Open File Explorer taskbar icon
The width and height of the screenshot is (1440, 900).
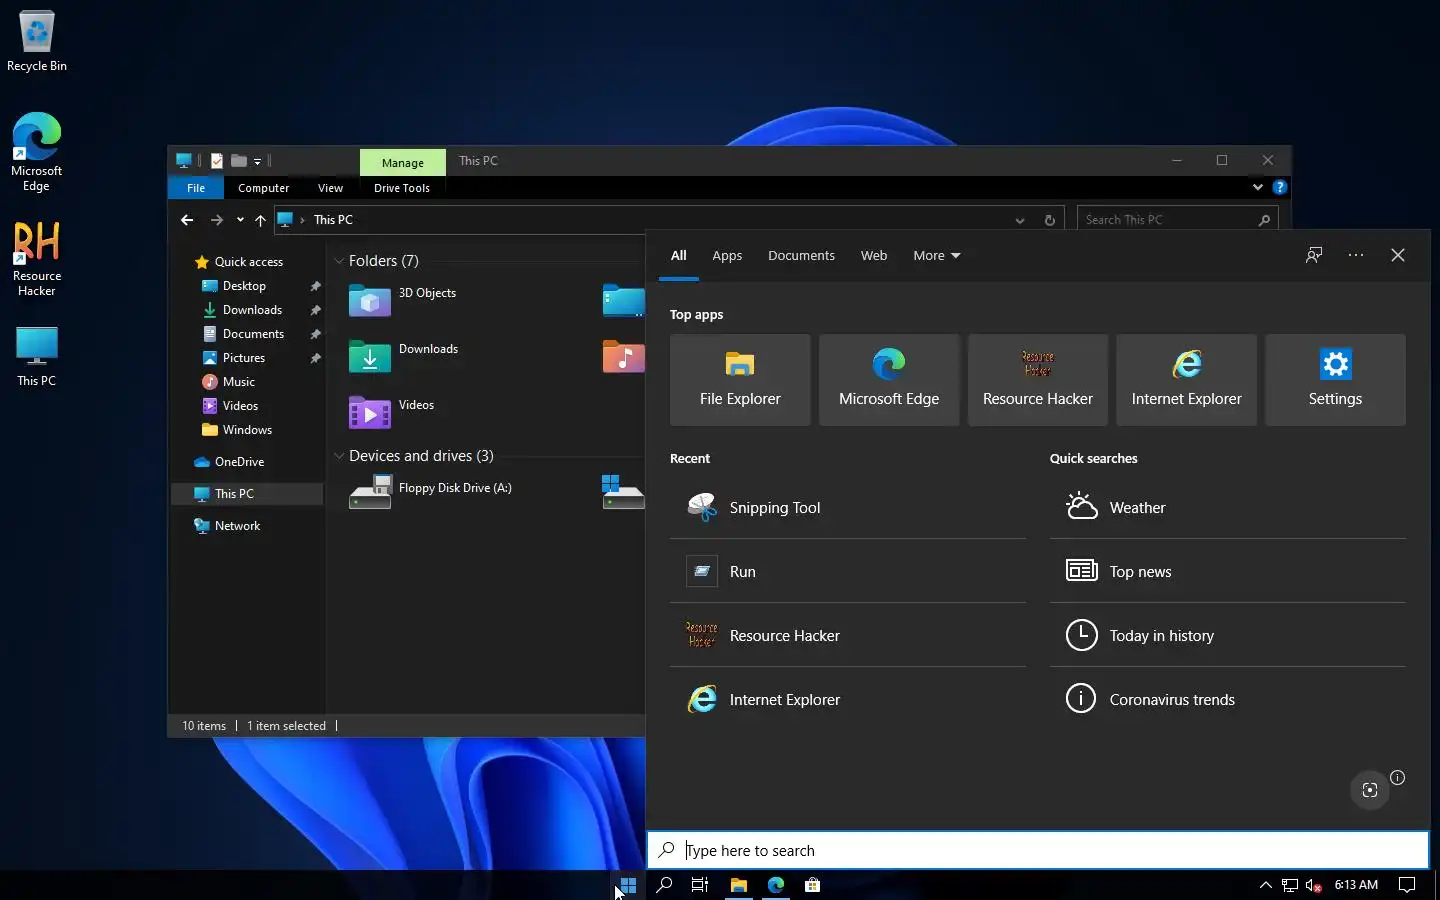pyautogui.click(x=739, y=885)
